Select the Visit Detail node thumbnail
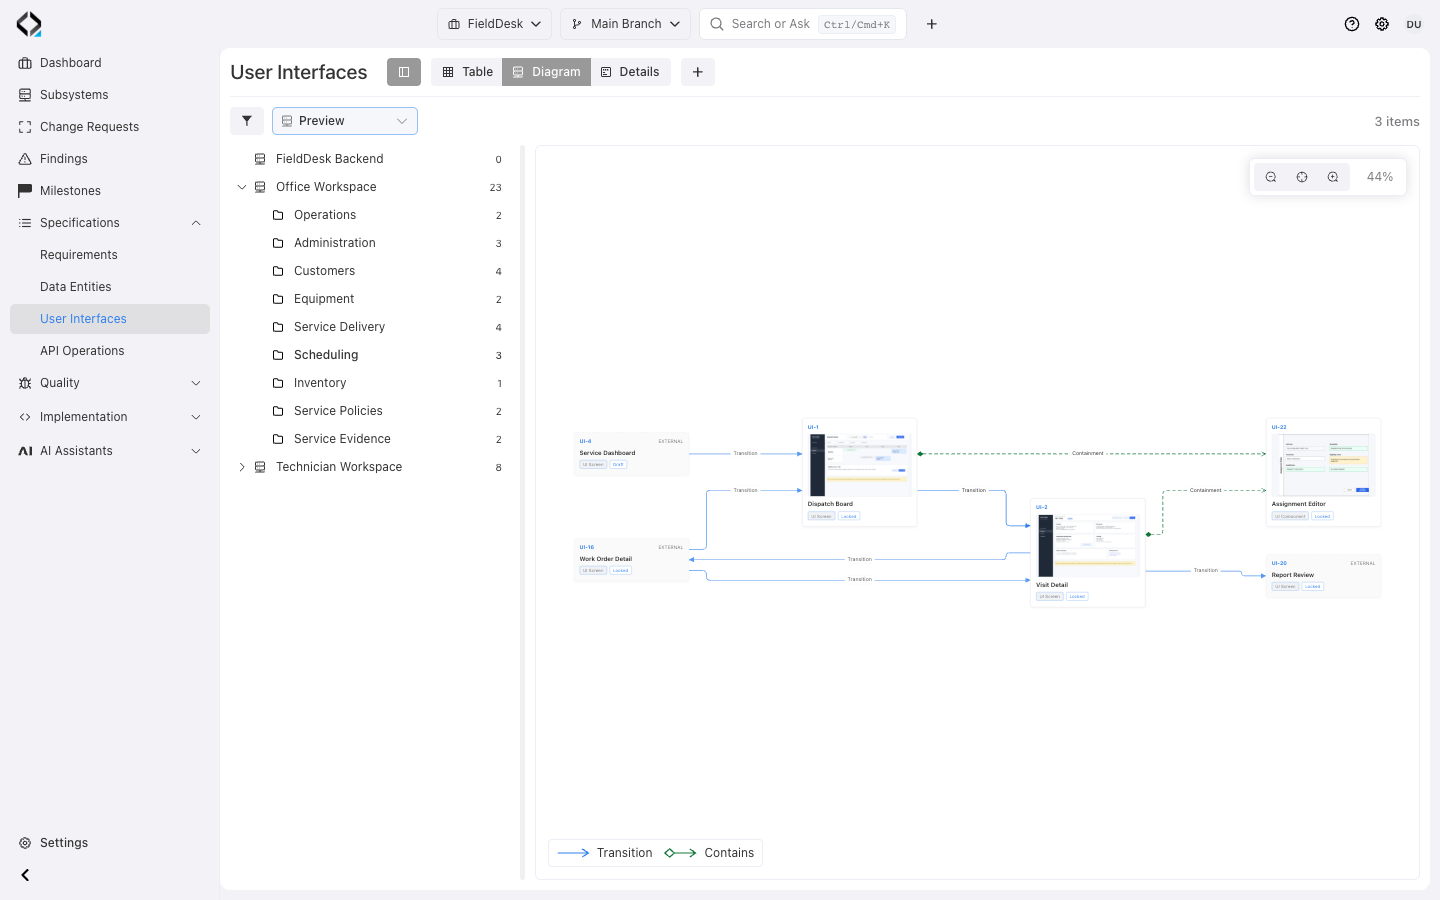The image size is (1440, 900). (x=1088, y=546)
